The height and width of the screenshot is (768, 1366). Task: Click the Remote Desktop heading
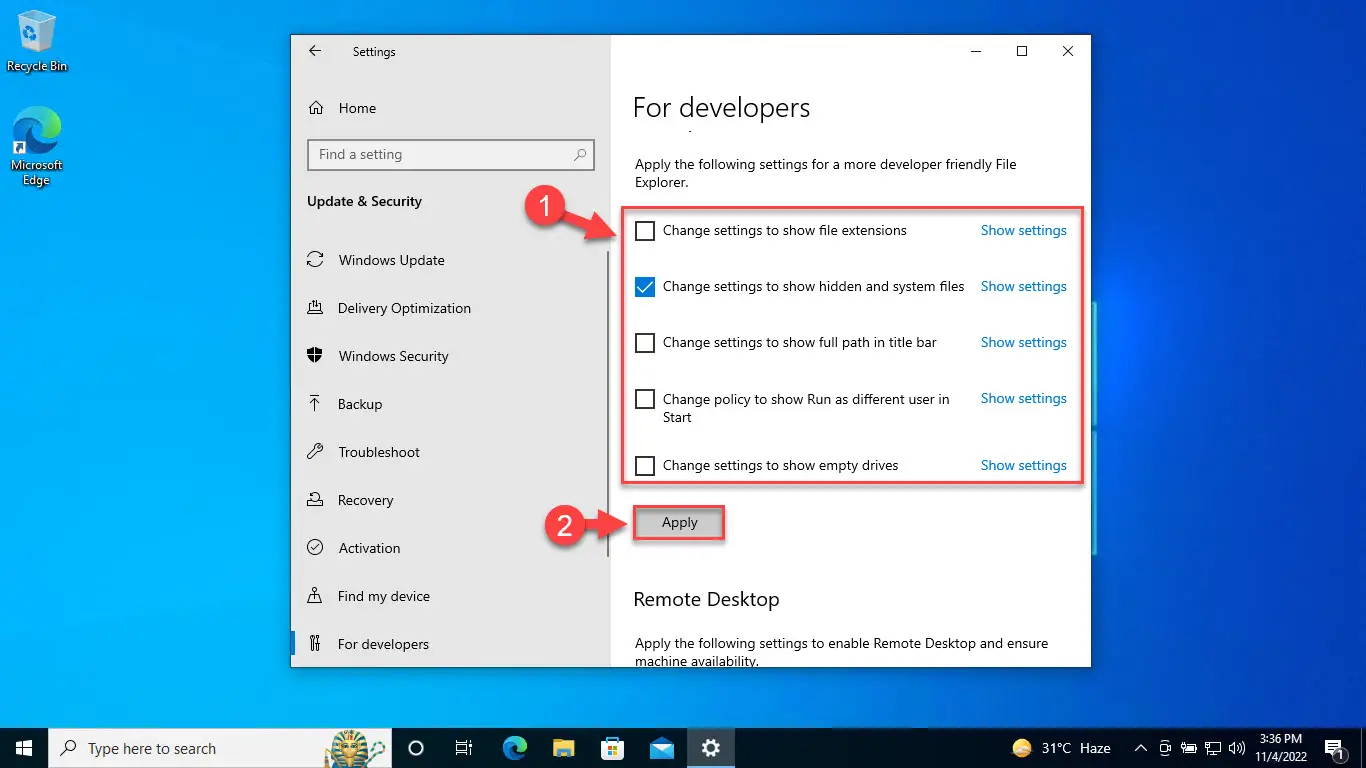(706, 600)
